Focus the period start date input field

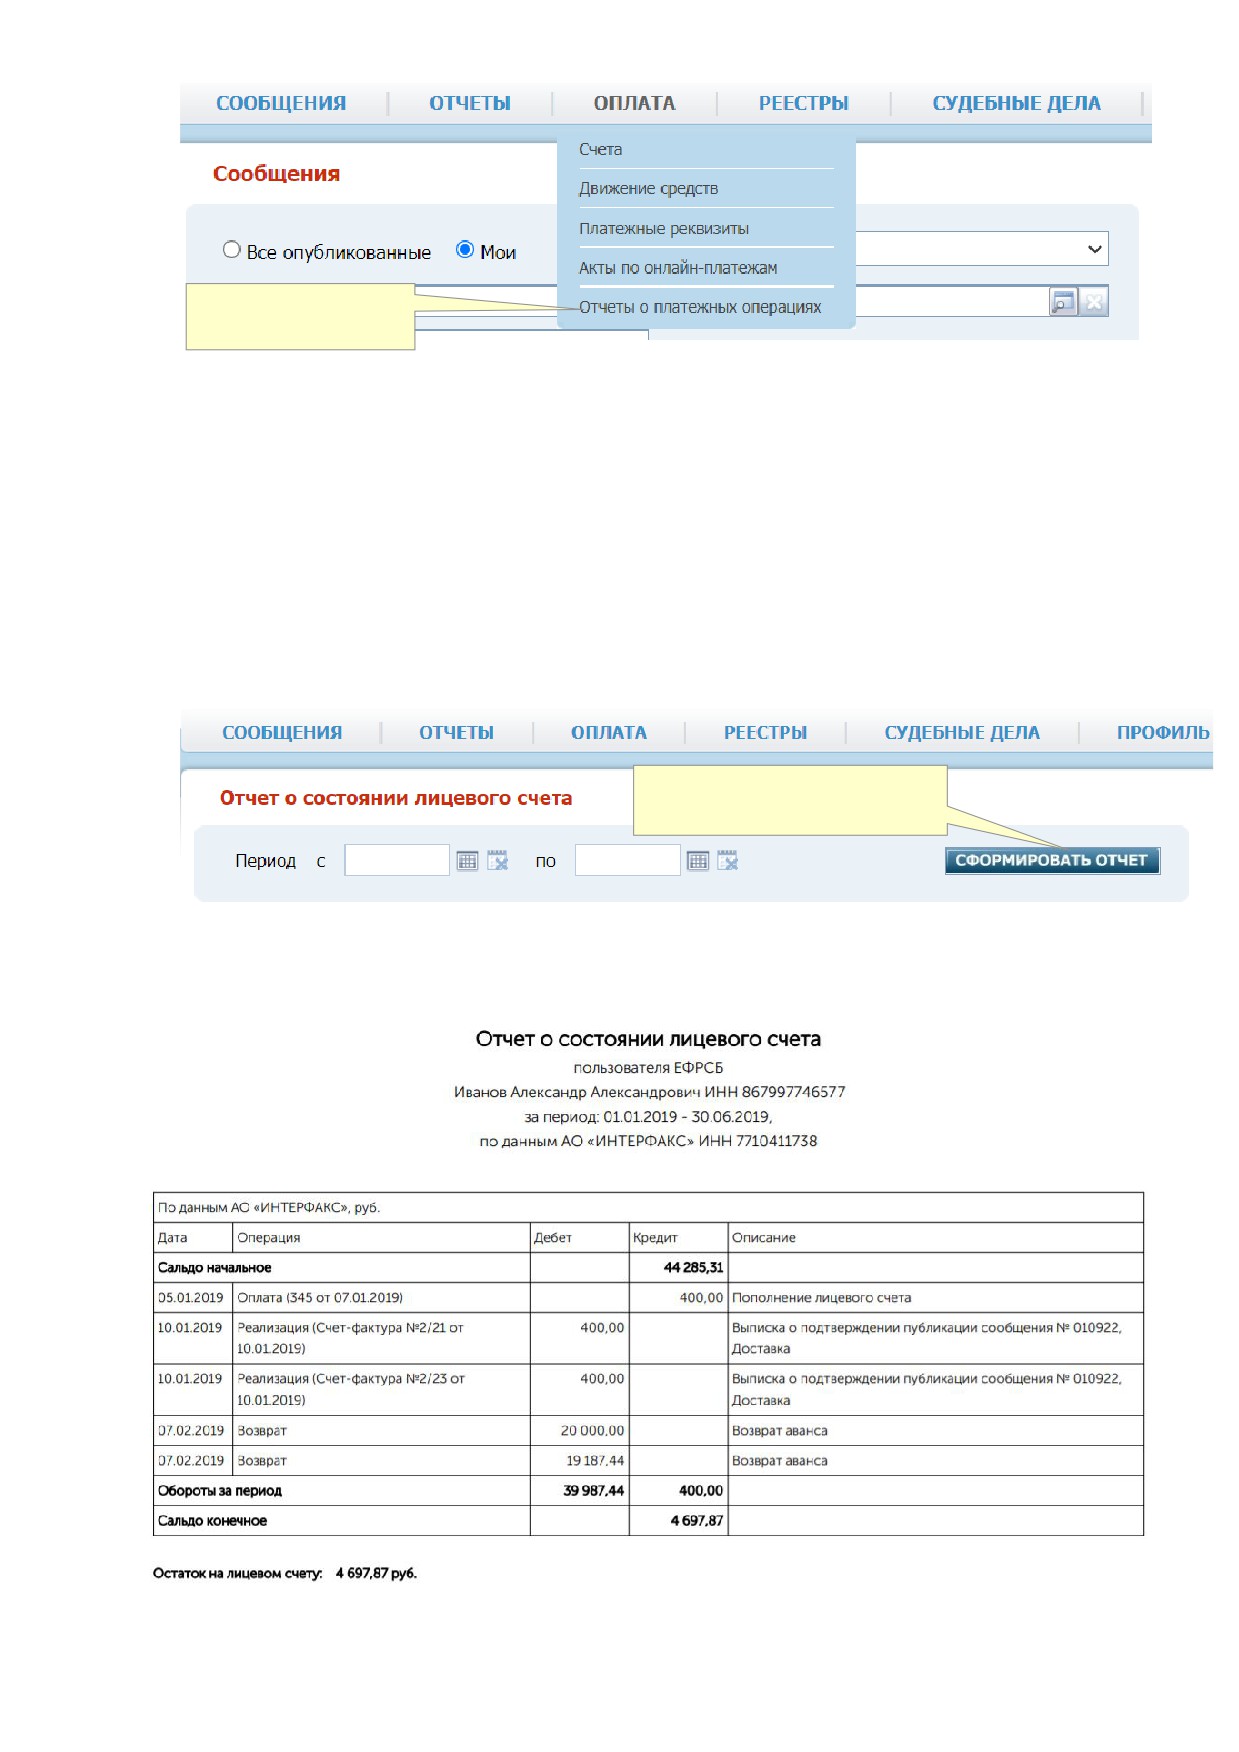(x=397, y=860)
